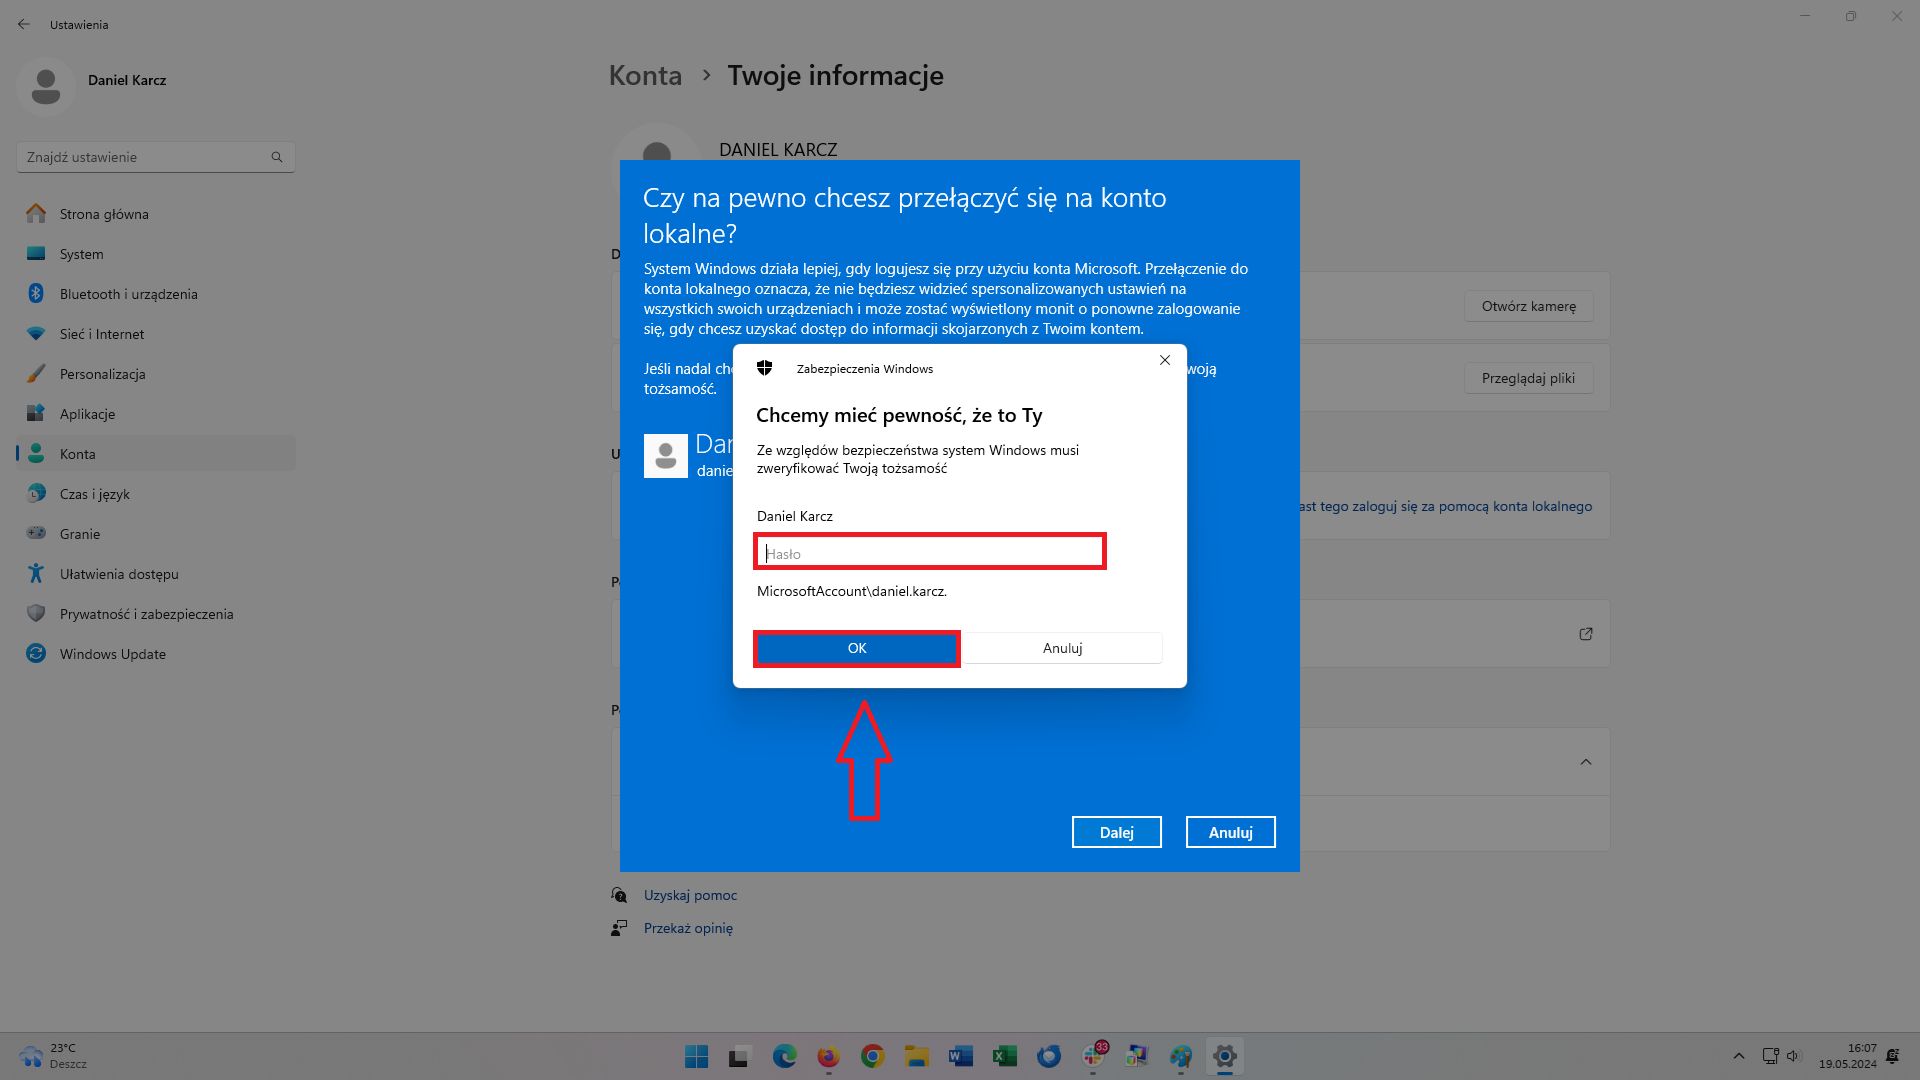Open Excel from the taskbar

(x=1005, y=1057)
